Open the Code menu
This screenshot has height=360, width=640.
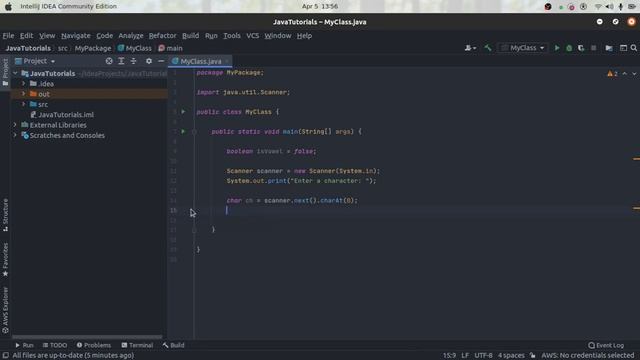pyautogui.click(x=104, y=36)
